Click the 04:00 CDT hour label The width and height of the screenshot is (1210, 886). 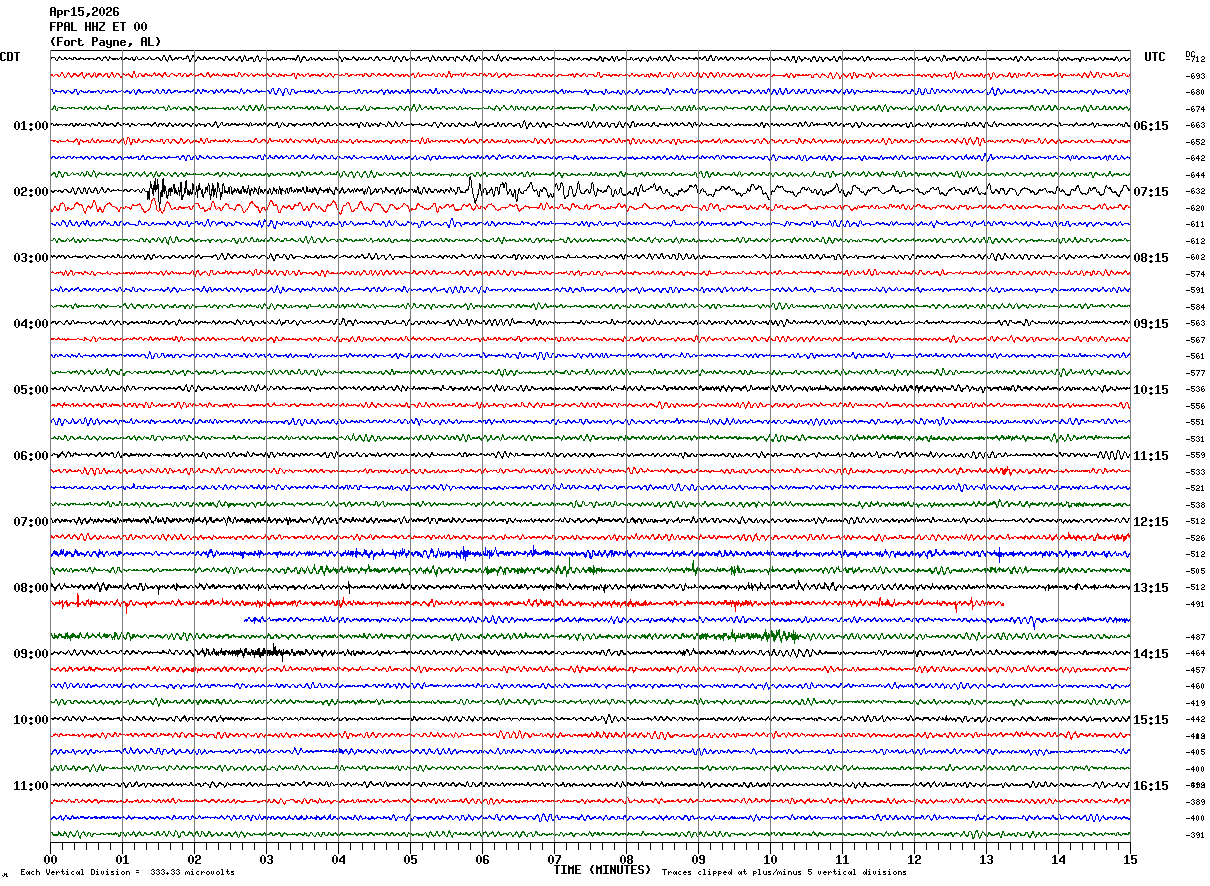coord(30,324)
